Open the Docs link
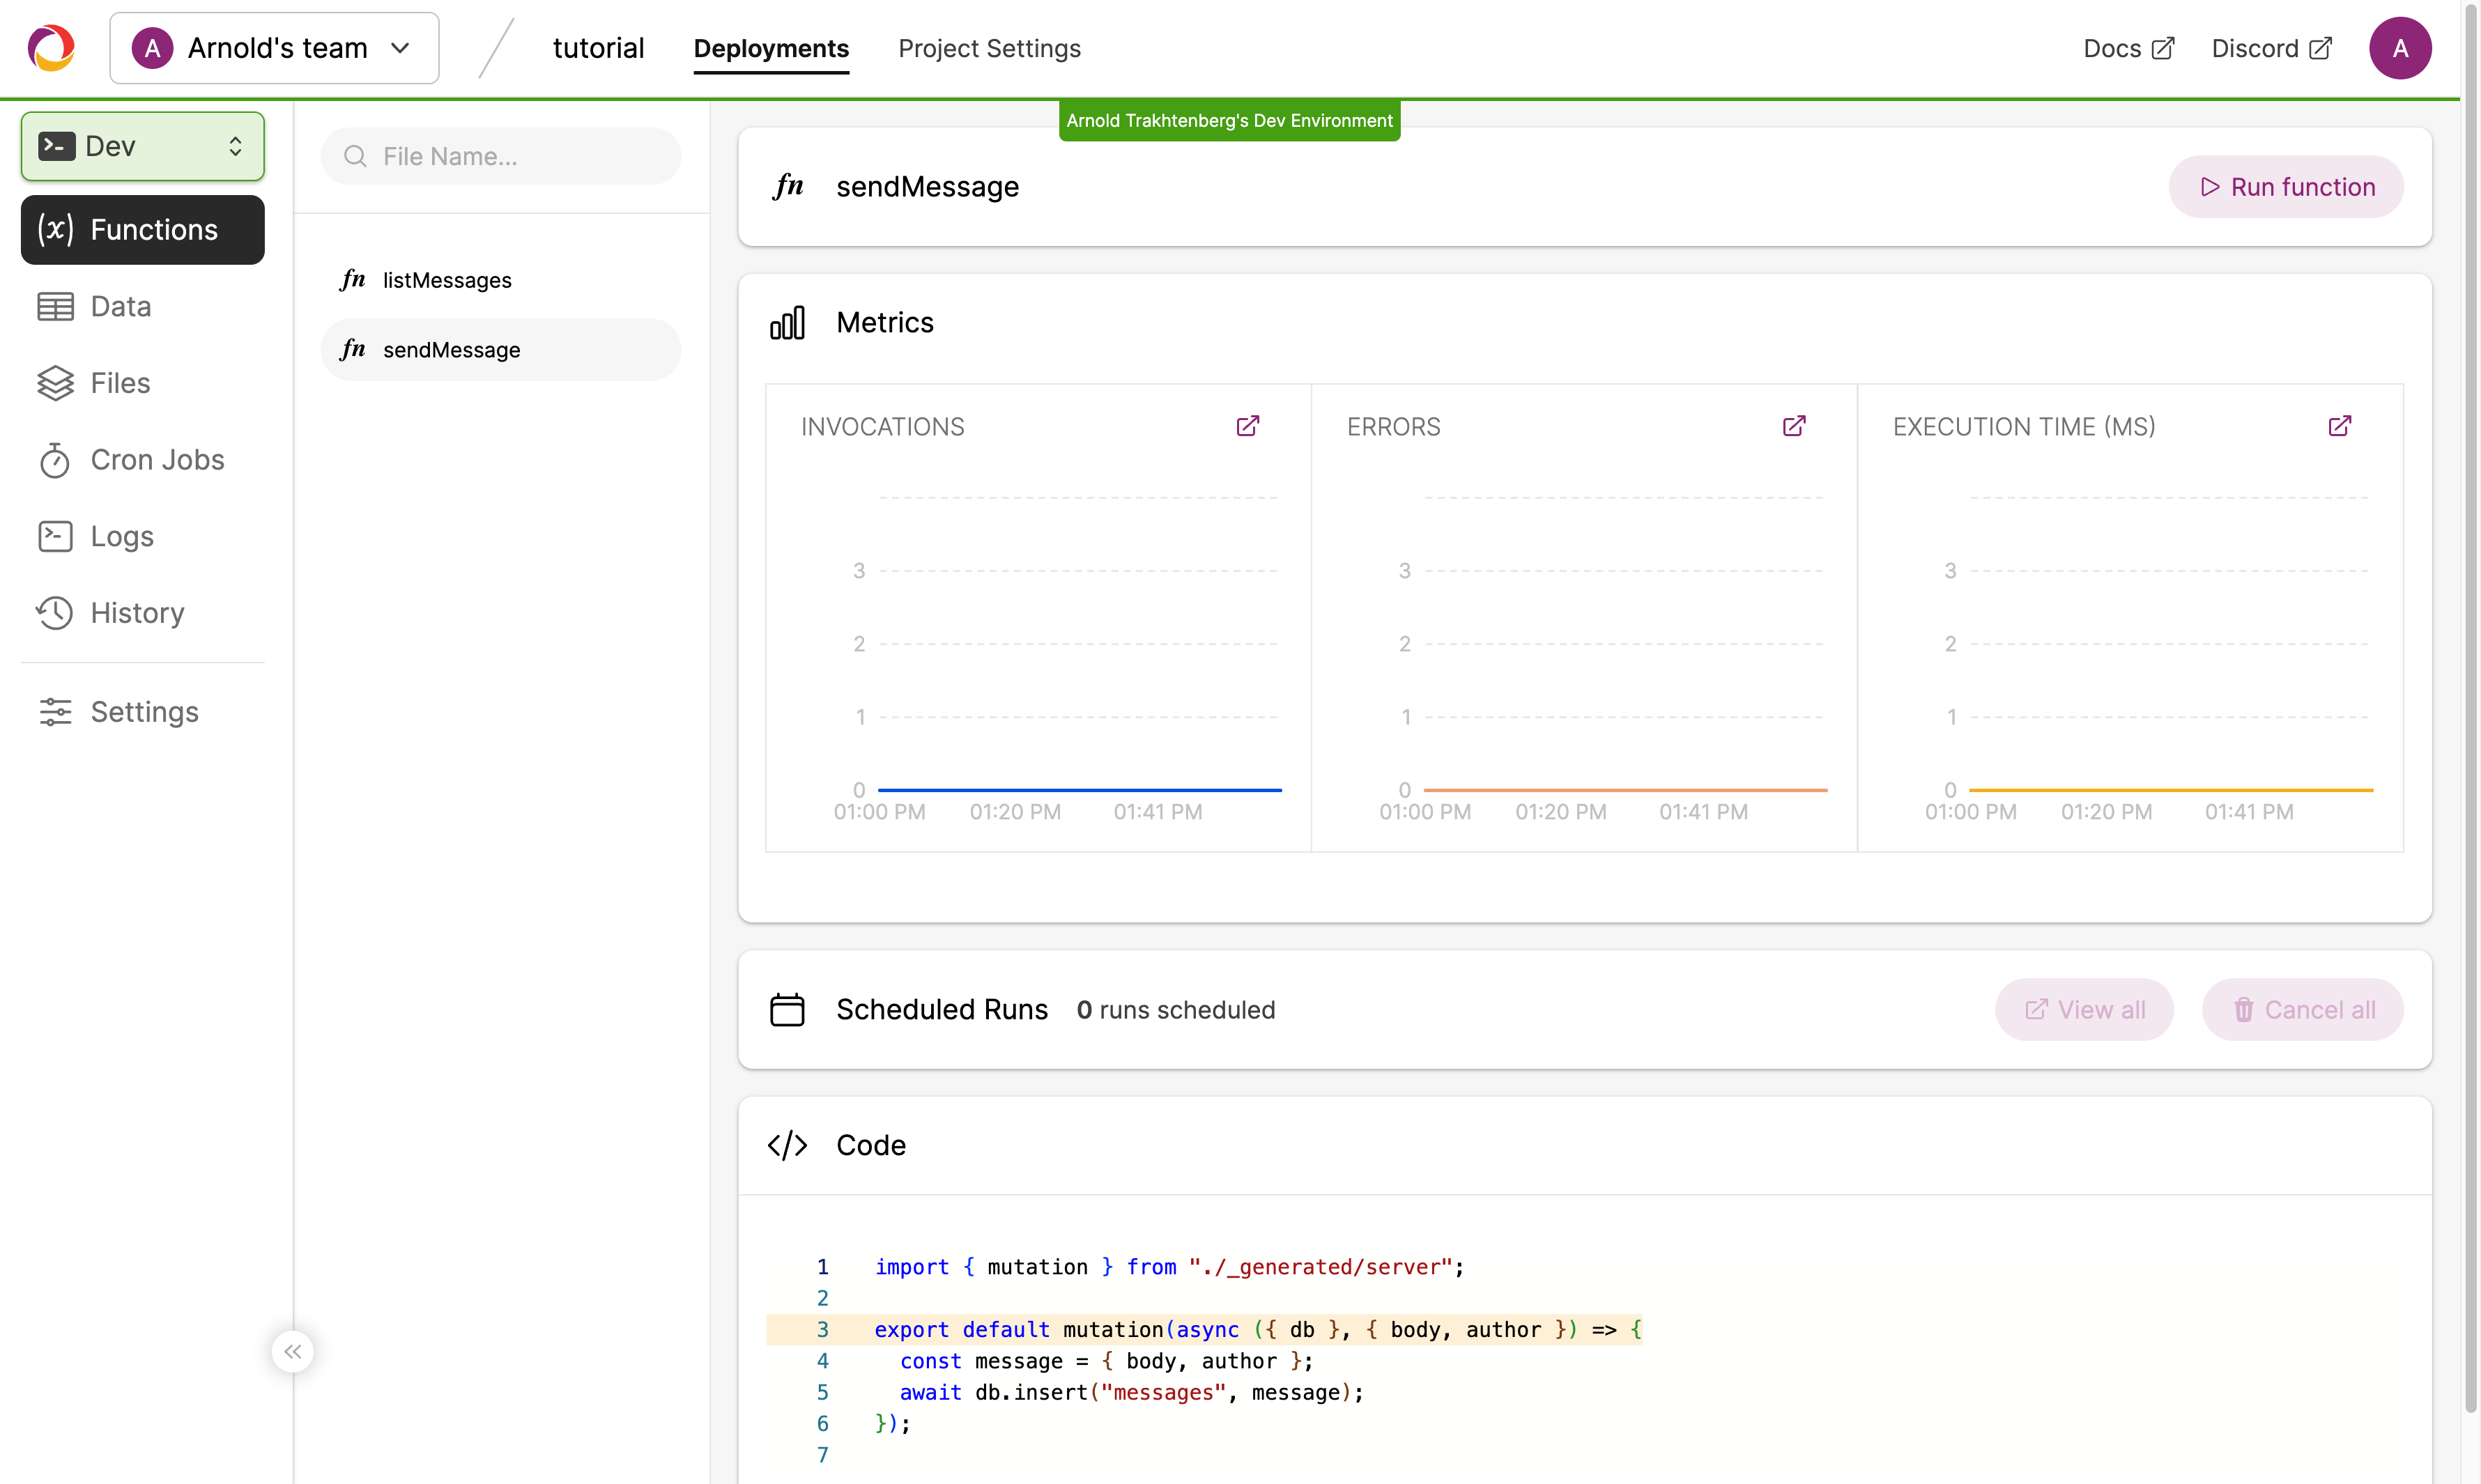 point(2127,48)
